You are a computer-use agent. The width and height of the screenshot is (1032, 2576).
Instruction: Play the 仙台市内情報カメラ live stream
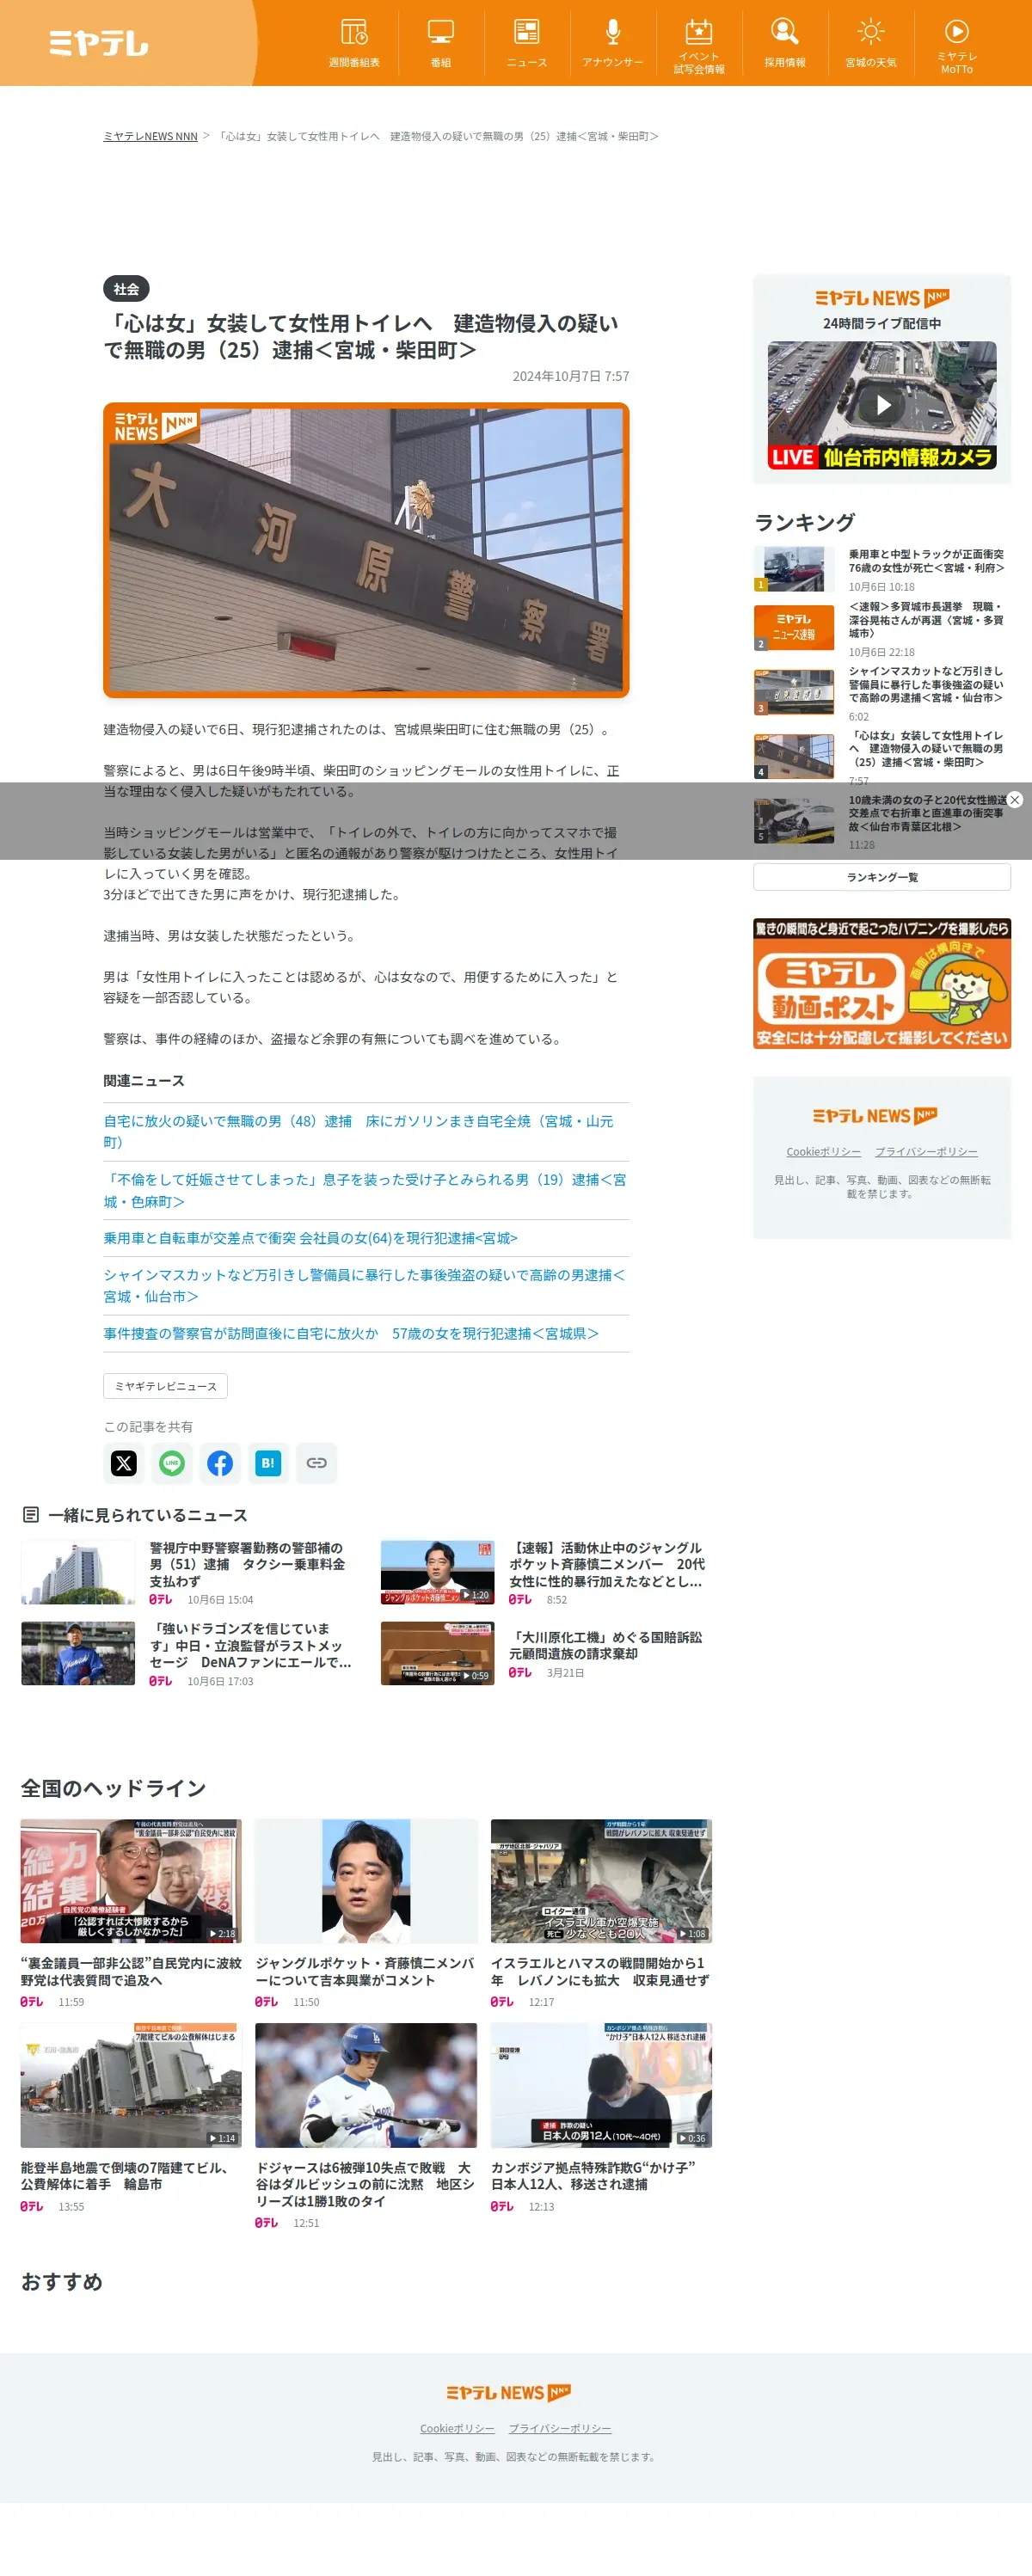882,405
